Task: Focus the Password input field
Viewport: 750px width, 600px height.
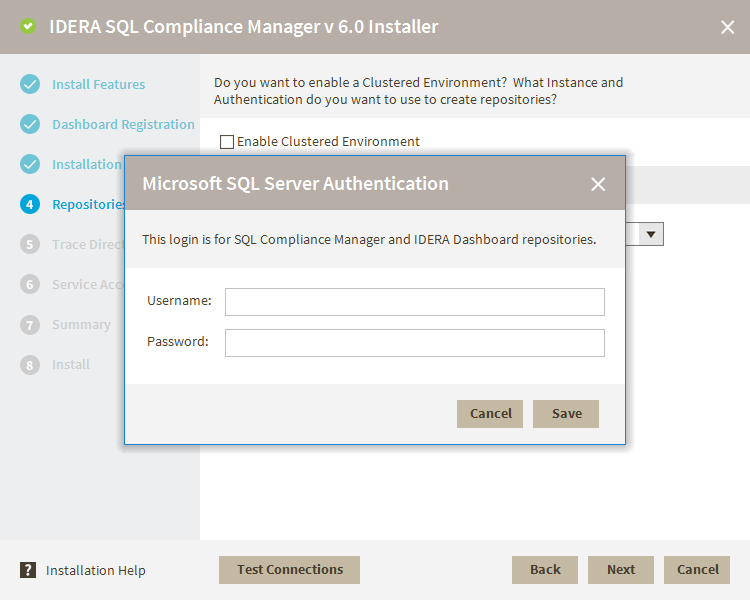Action: (x=414, y=343)
